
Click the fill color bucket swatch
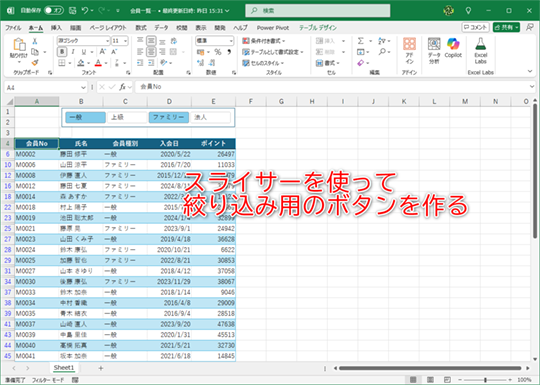click(81, 63)
